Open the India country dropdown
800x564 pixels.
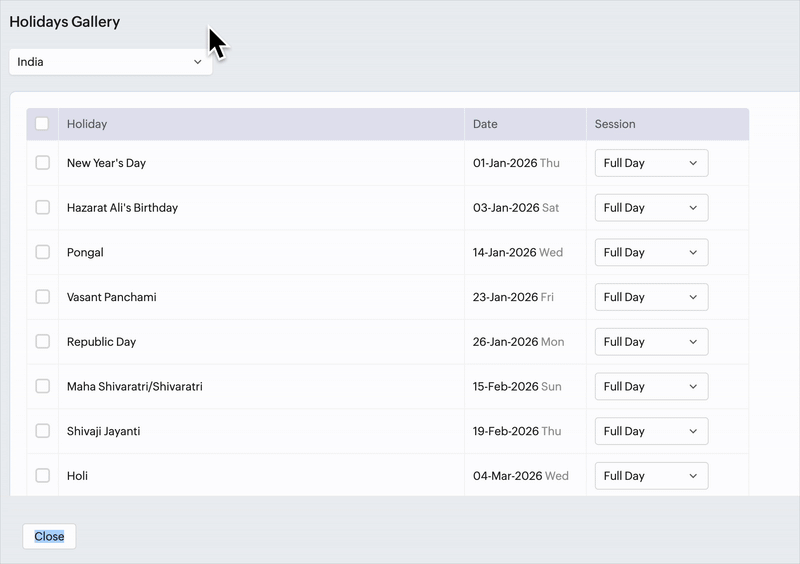[x=111, y=62]
